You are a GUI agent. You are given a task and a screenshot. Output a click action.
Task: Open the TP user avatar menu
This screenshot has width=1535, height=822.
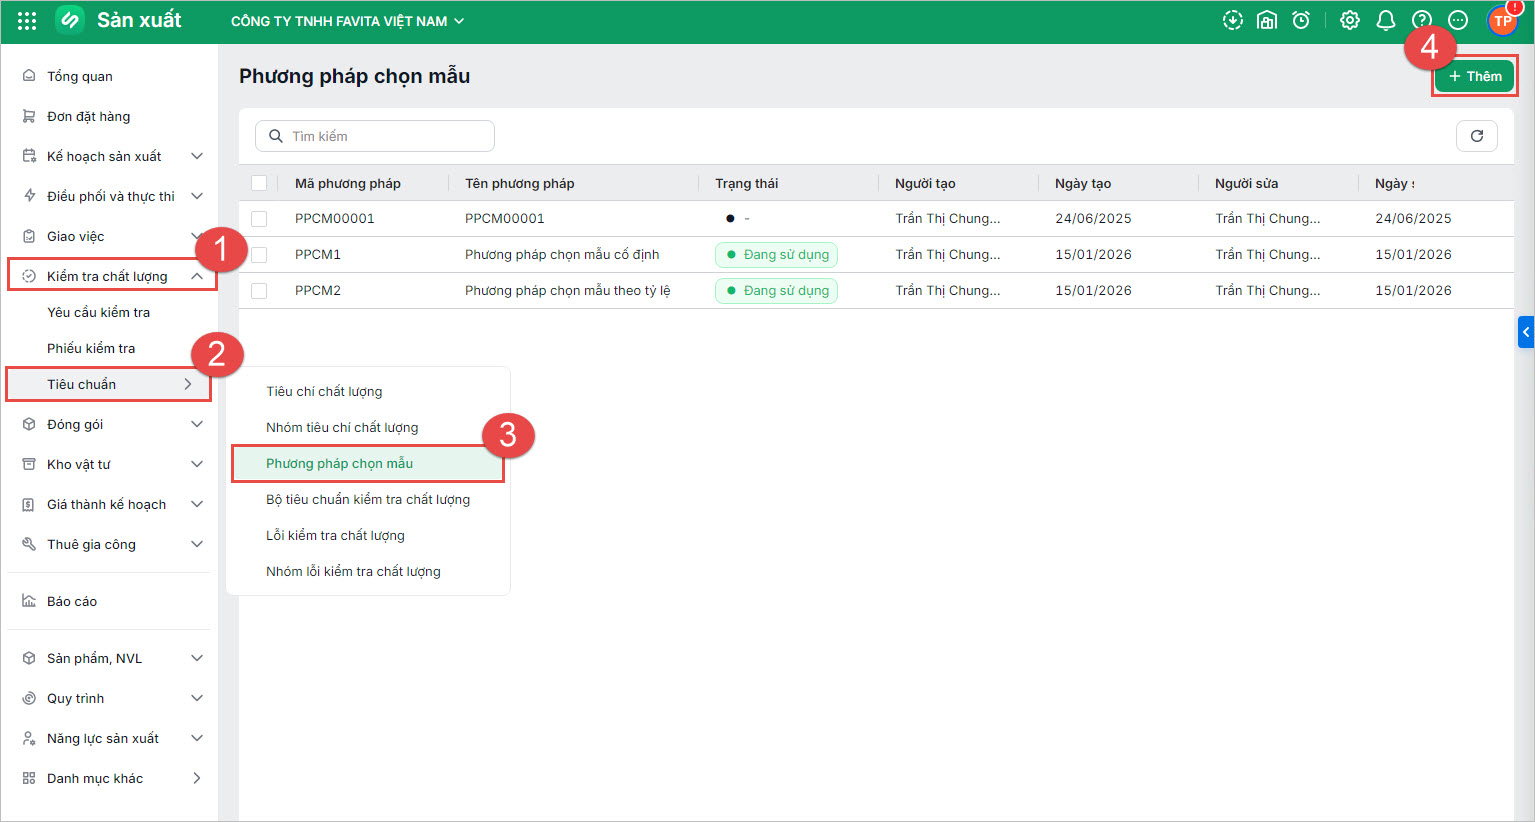point(1503,20)
